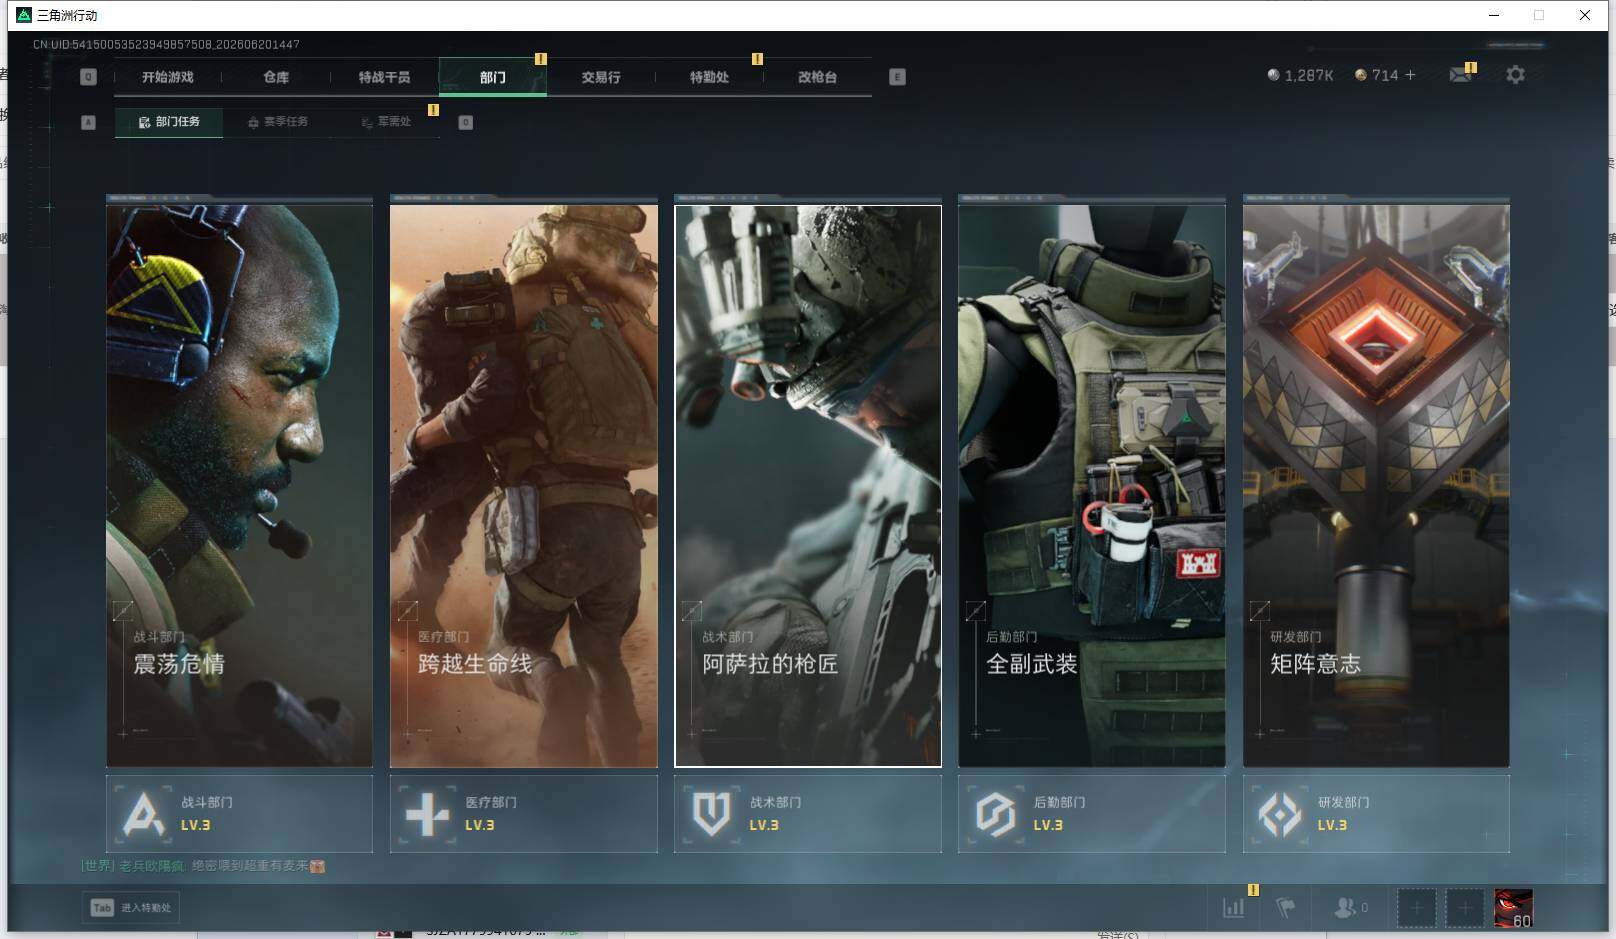1616x939 pixels.
Task: Open the 跨越生命线 medical department card
Action: point(524,486)
